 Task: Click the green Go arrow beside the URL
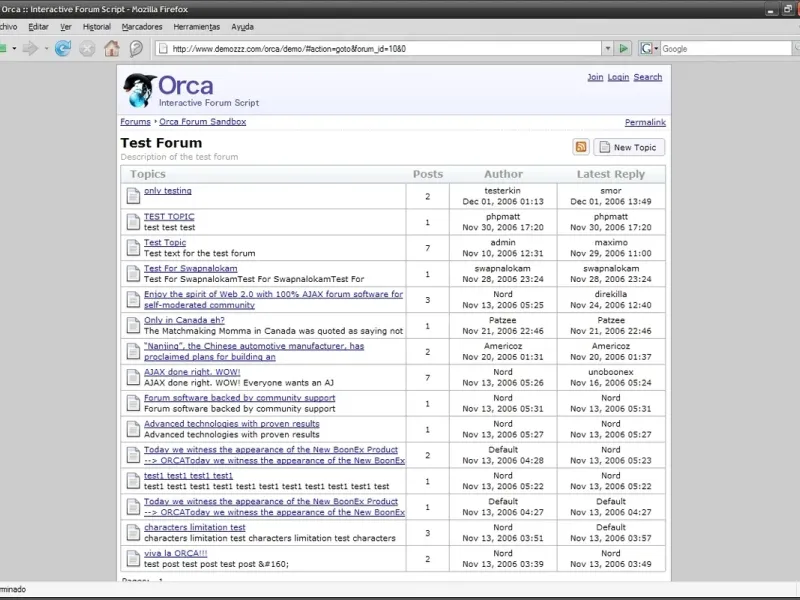coord(623,48)
